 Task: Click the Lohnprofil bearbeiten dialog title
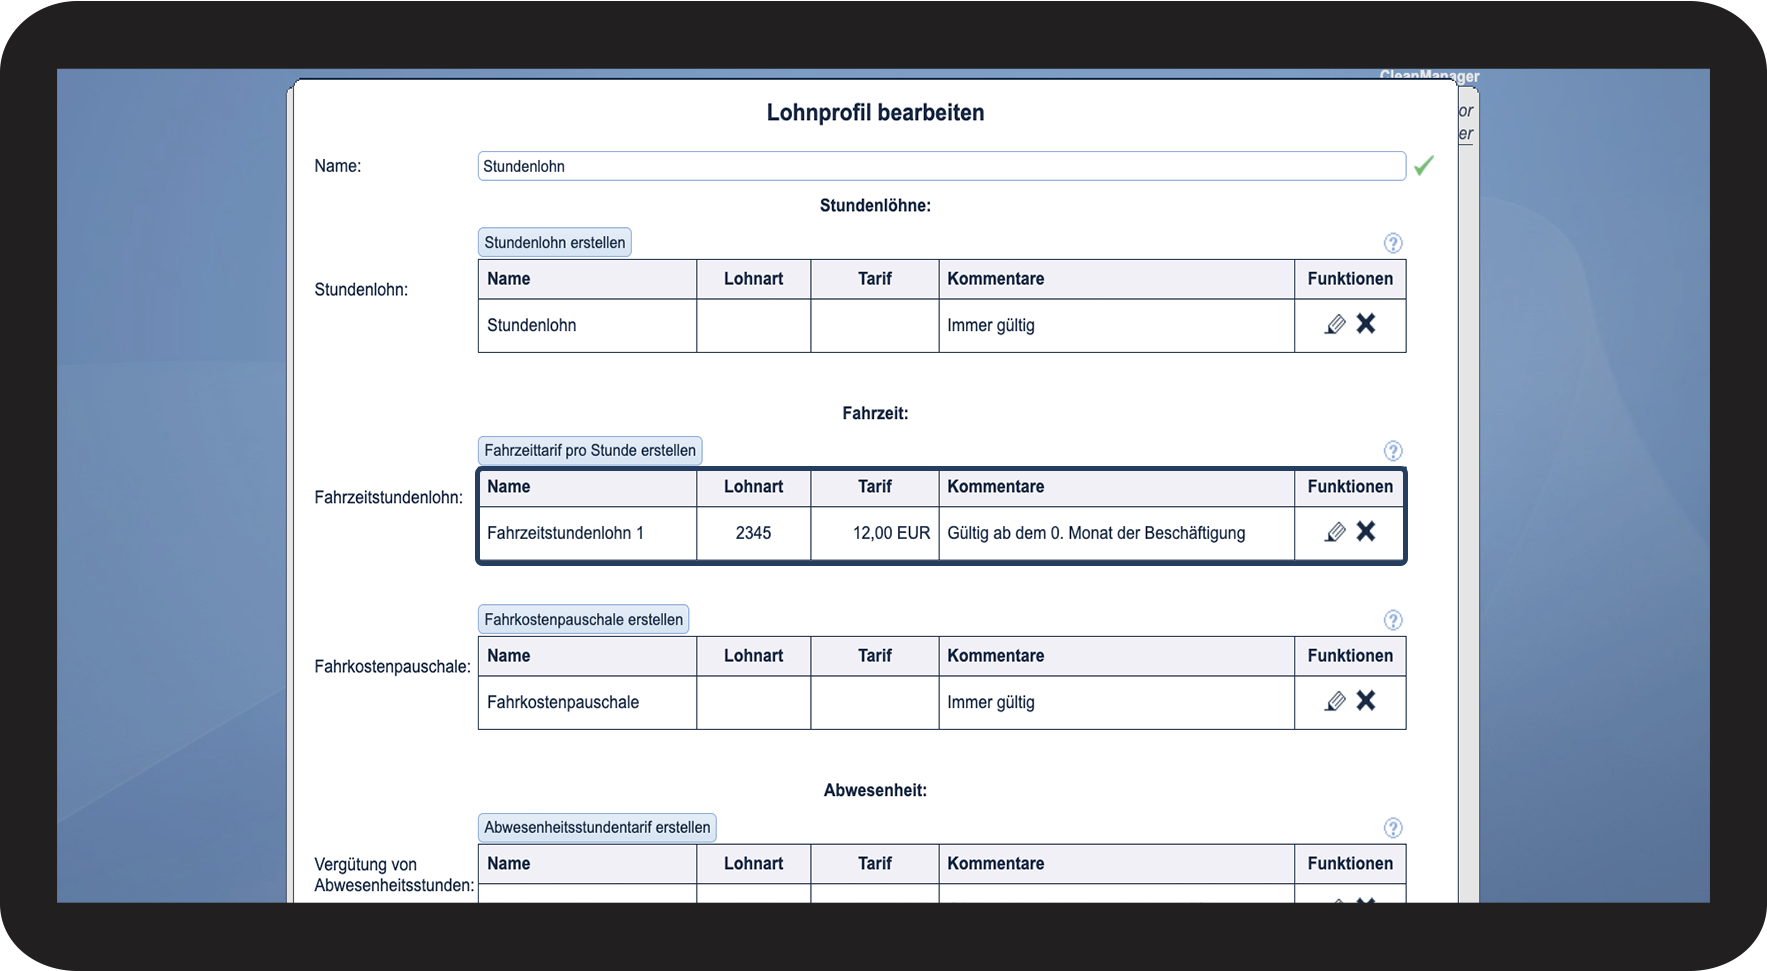pos(875,113)
